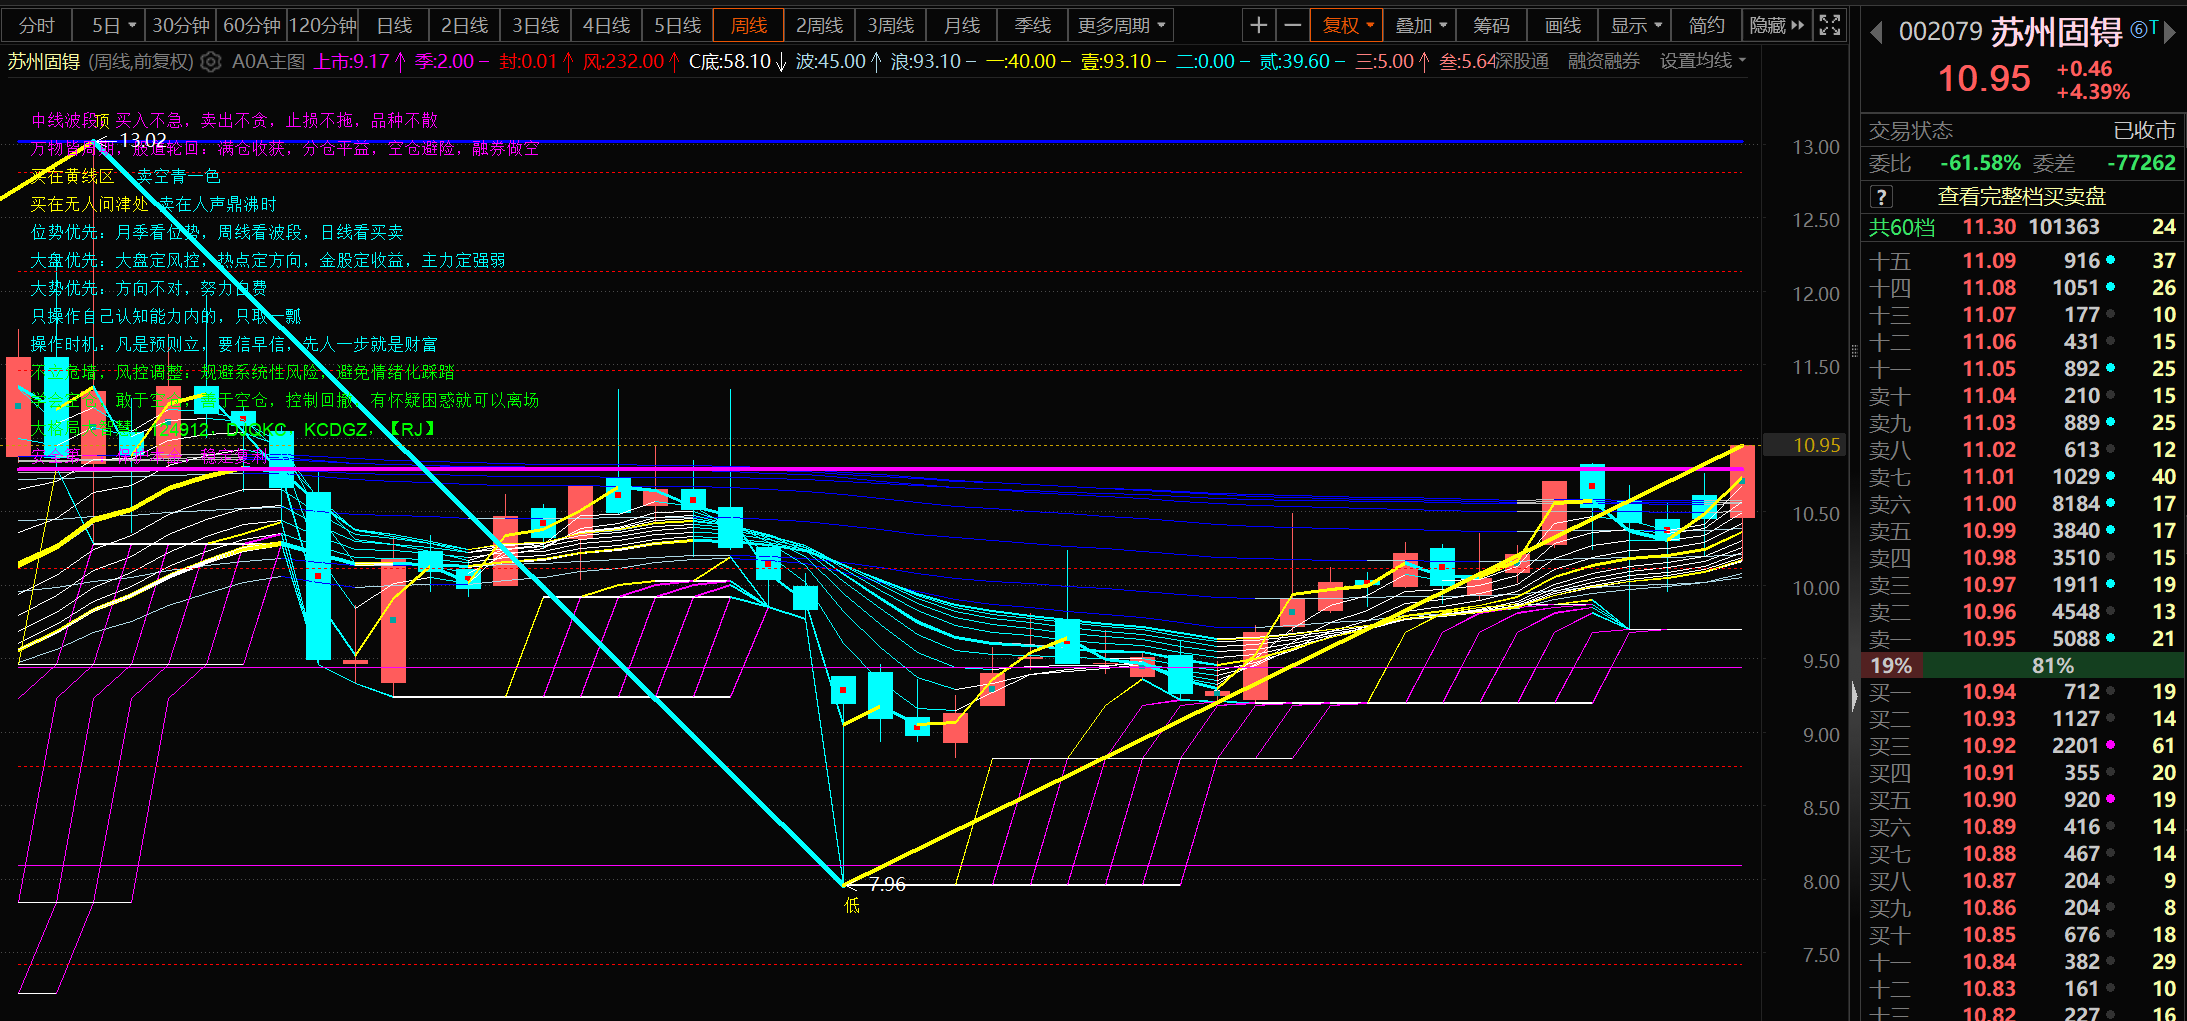Click the 13.02 high price label
This screenshot has height=1021, width=2187.
tap(142, 140)
